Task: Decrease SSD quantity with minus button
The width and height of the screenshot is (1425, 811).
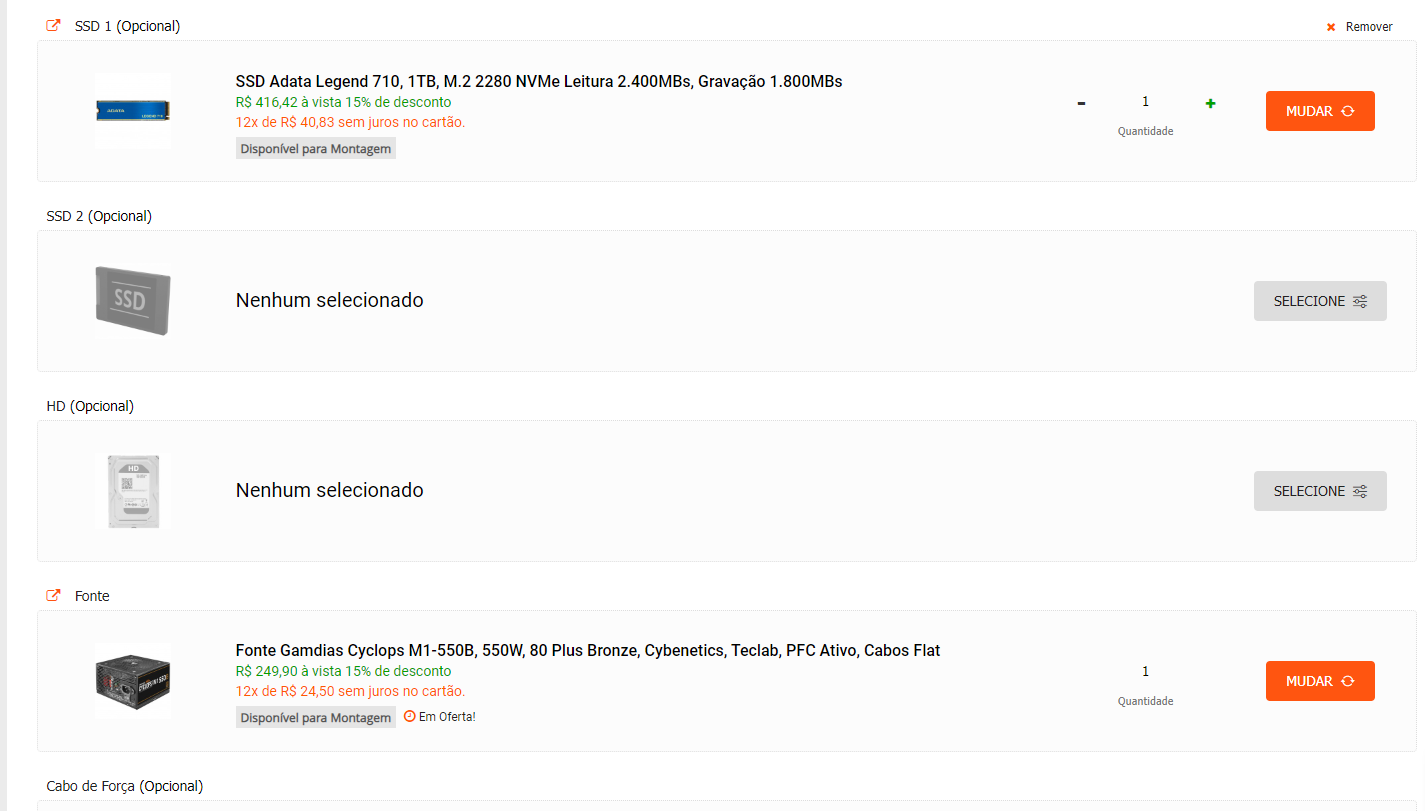Action: pos(1081,103)
